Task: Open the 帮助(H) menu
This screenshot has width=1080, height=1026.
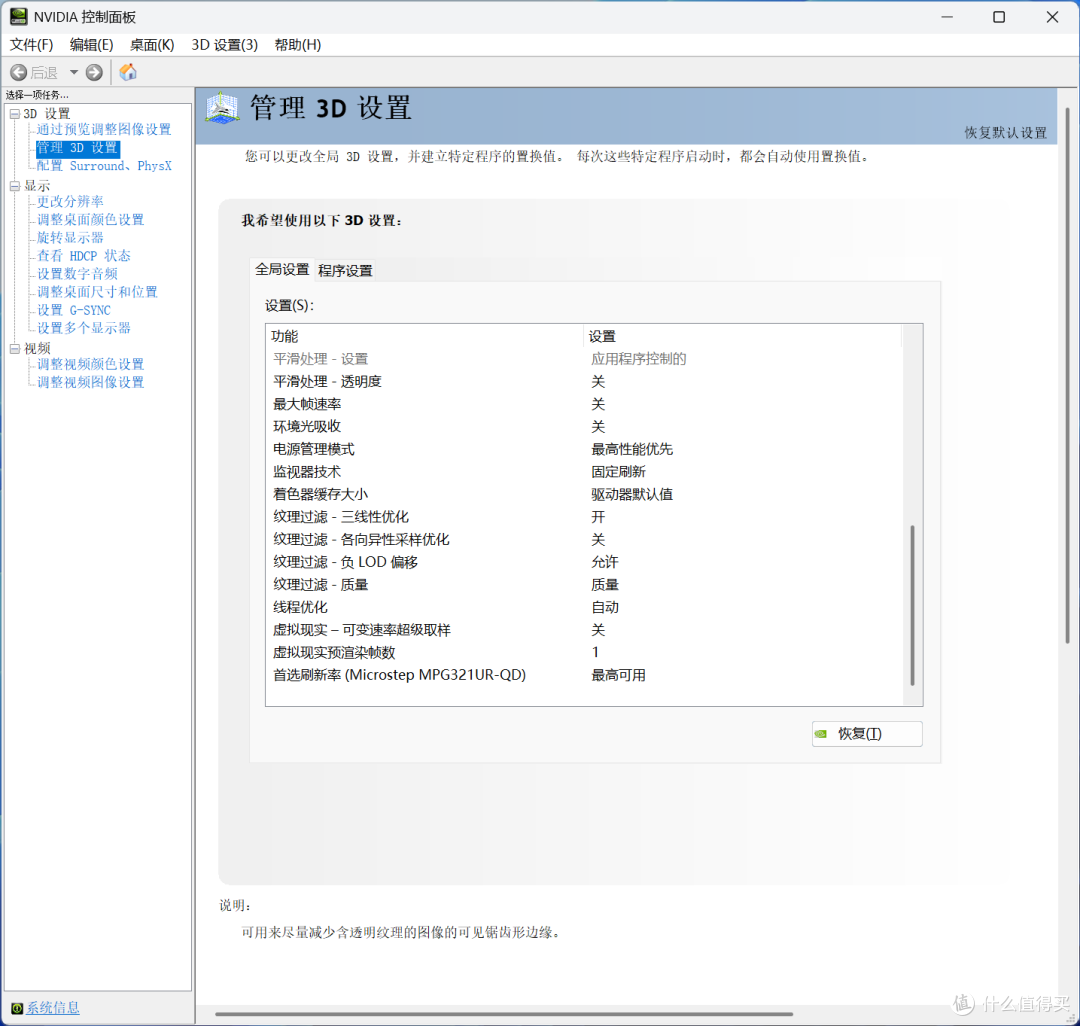Action: [x=298, y=45]
